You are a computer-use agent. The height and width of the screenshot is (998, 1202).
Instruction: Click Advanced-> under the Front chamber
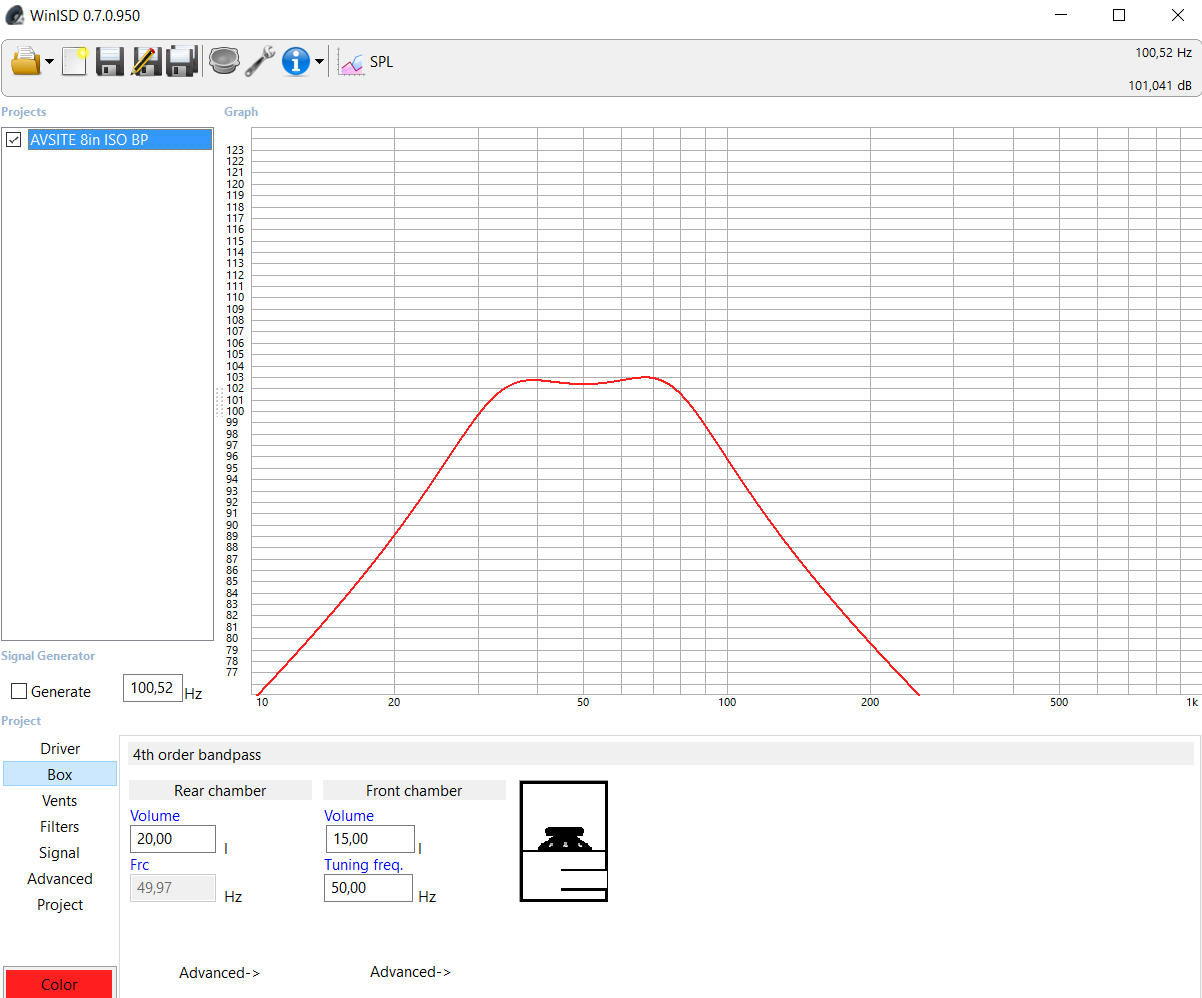point(410,972)
